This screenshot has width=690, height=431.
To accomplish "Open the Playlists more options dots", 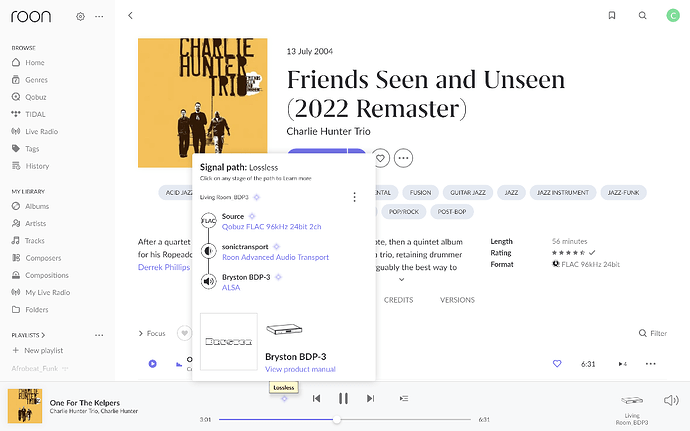I will click(x=99, y=335).
